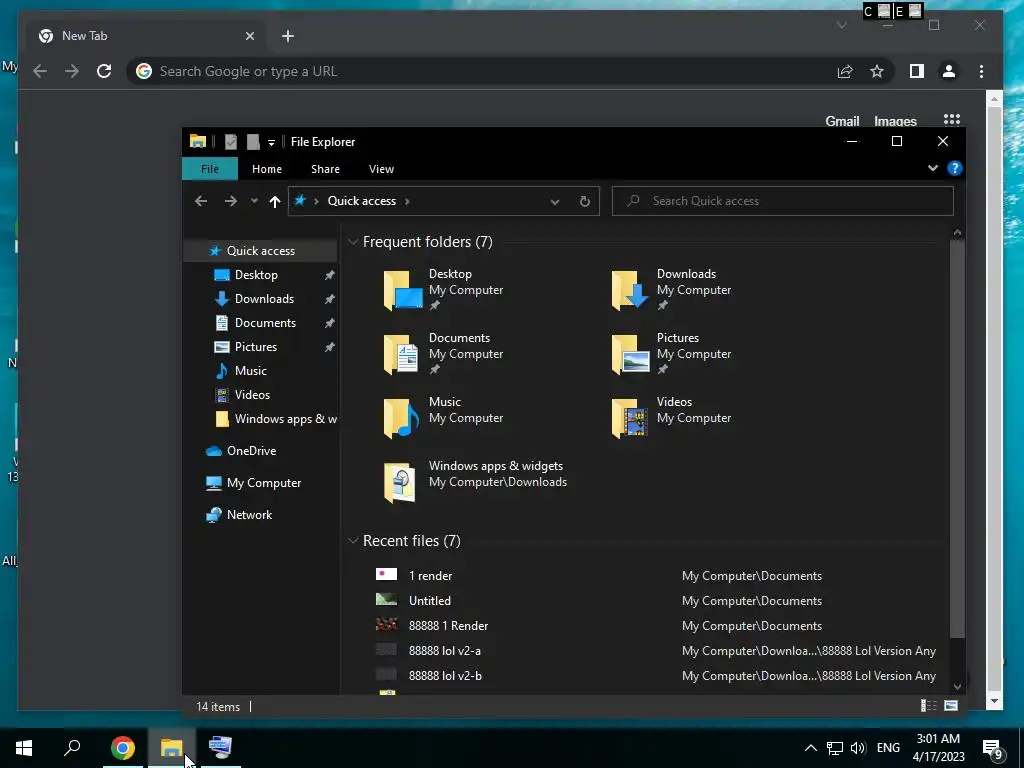Open the recent locations dropdown arrow

pos(254,201)
